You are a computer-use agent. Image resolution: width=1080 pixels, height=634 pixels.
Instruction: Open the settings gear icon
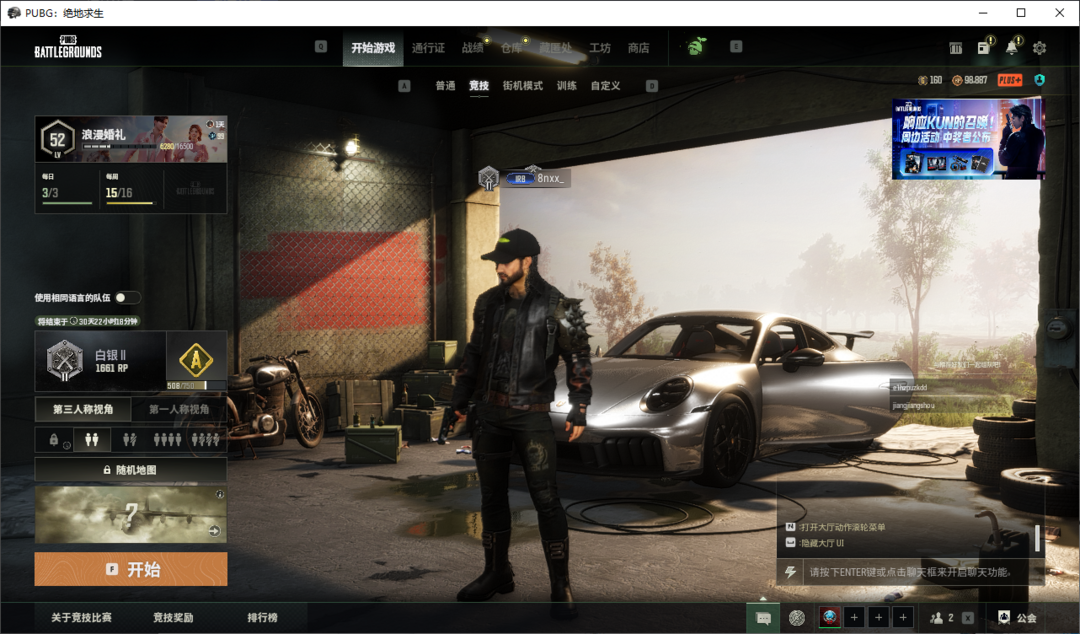1039,48
